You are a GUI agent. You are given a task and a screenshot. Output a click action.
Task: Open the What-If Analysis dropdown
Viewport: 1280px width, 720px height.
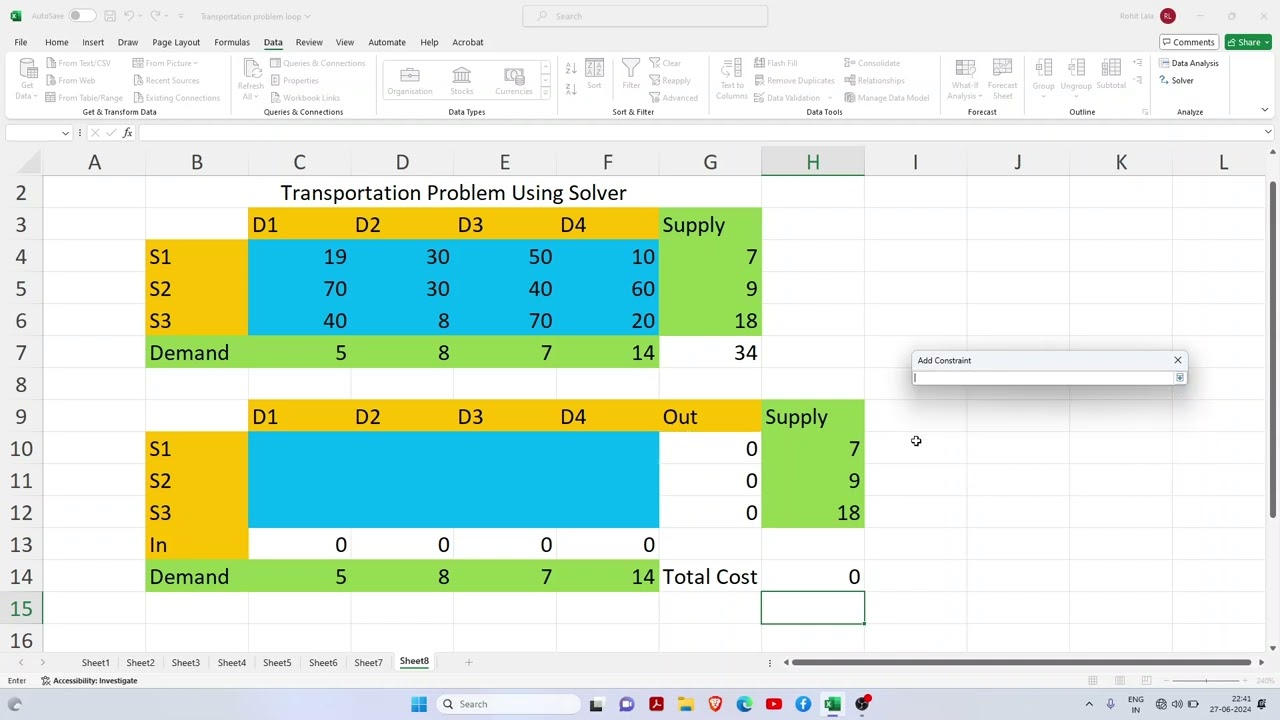(965, 78)
